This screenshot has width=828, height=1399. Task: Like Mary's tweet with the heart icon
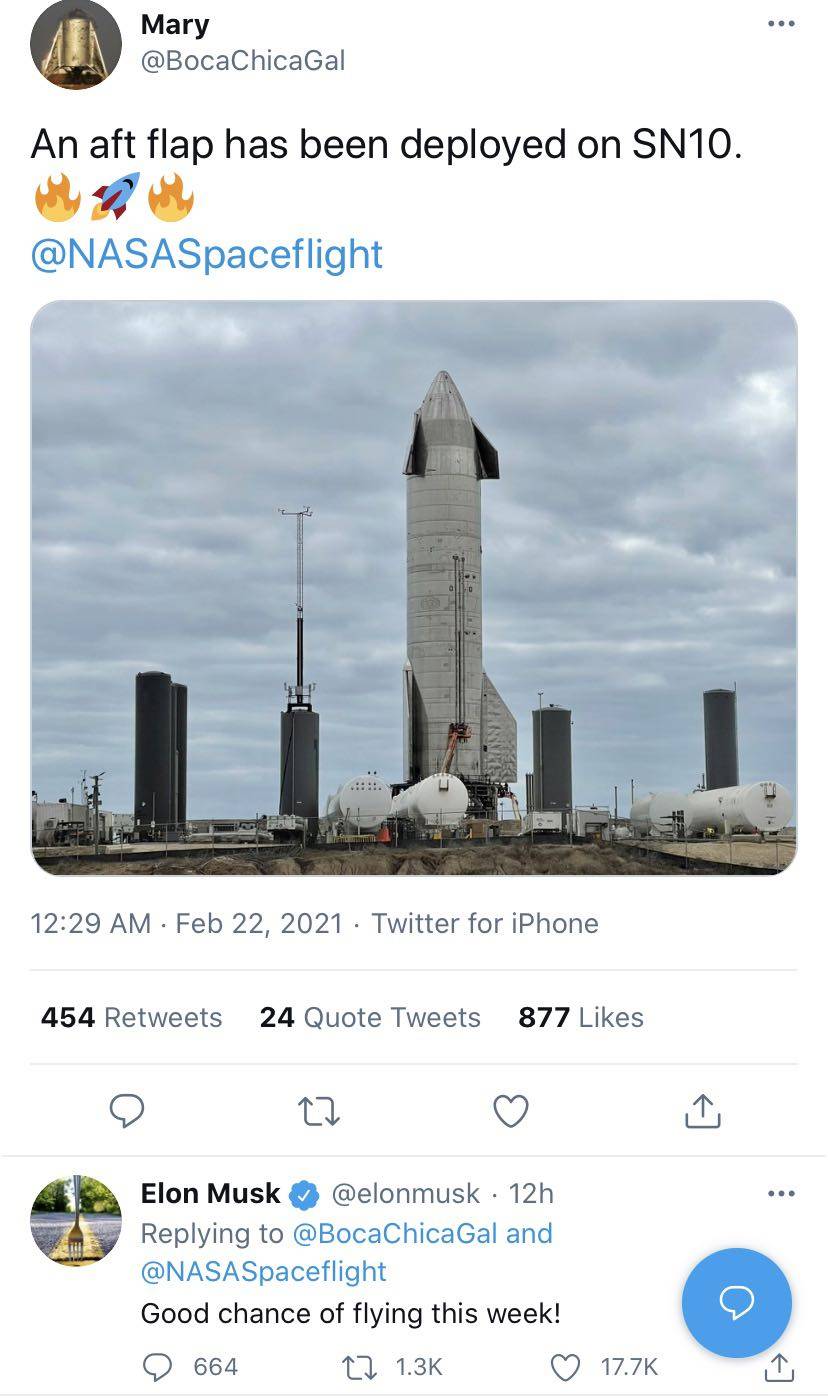(511, 1110)
